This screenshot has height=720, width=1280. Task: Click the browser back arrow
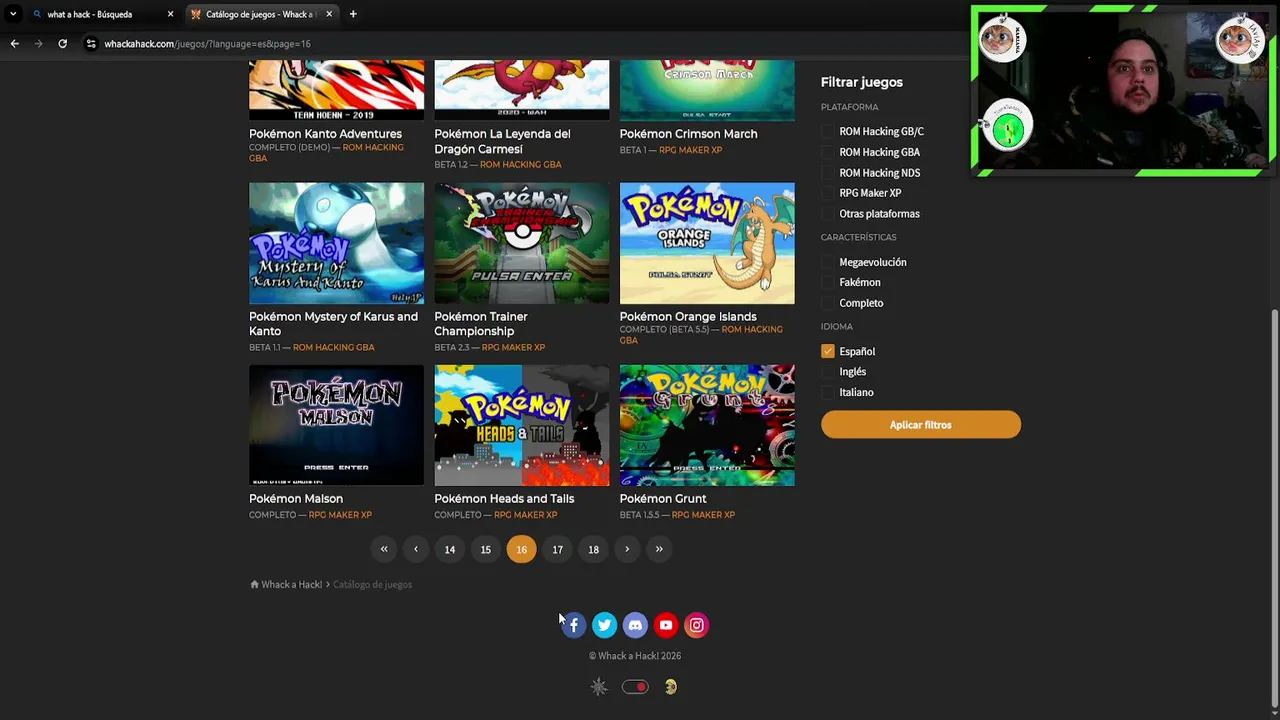[14, 44]
